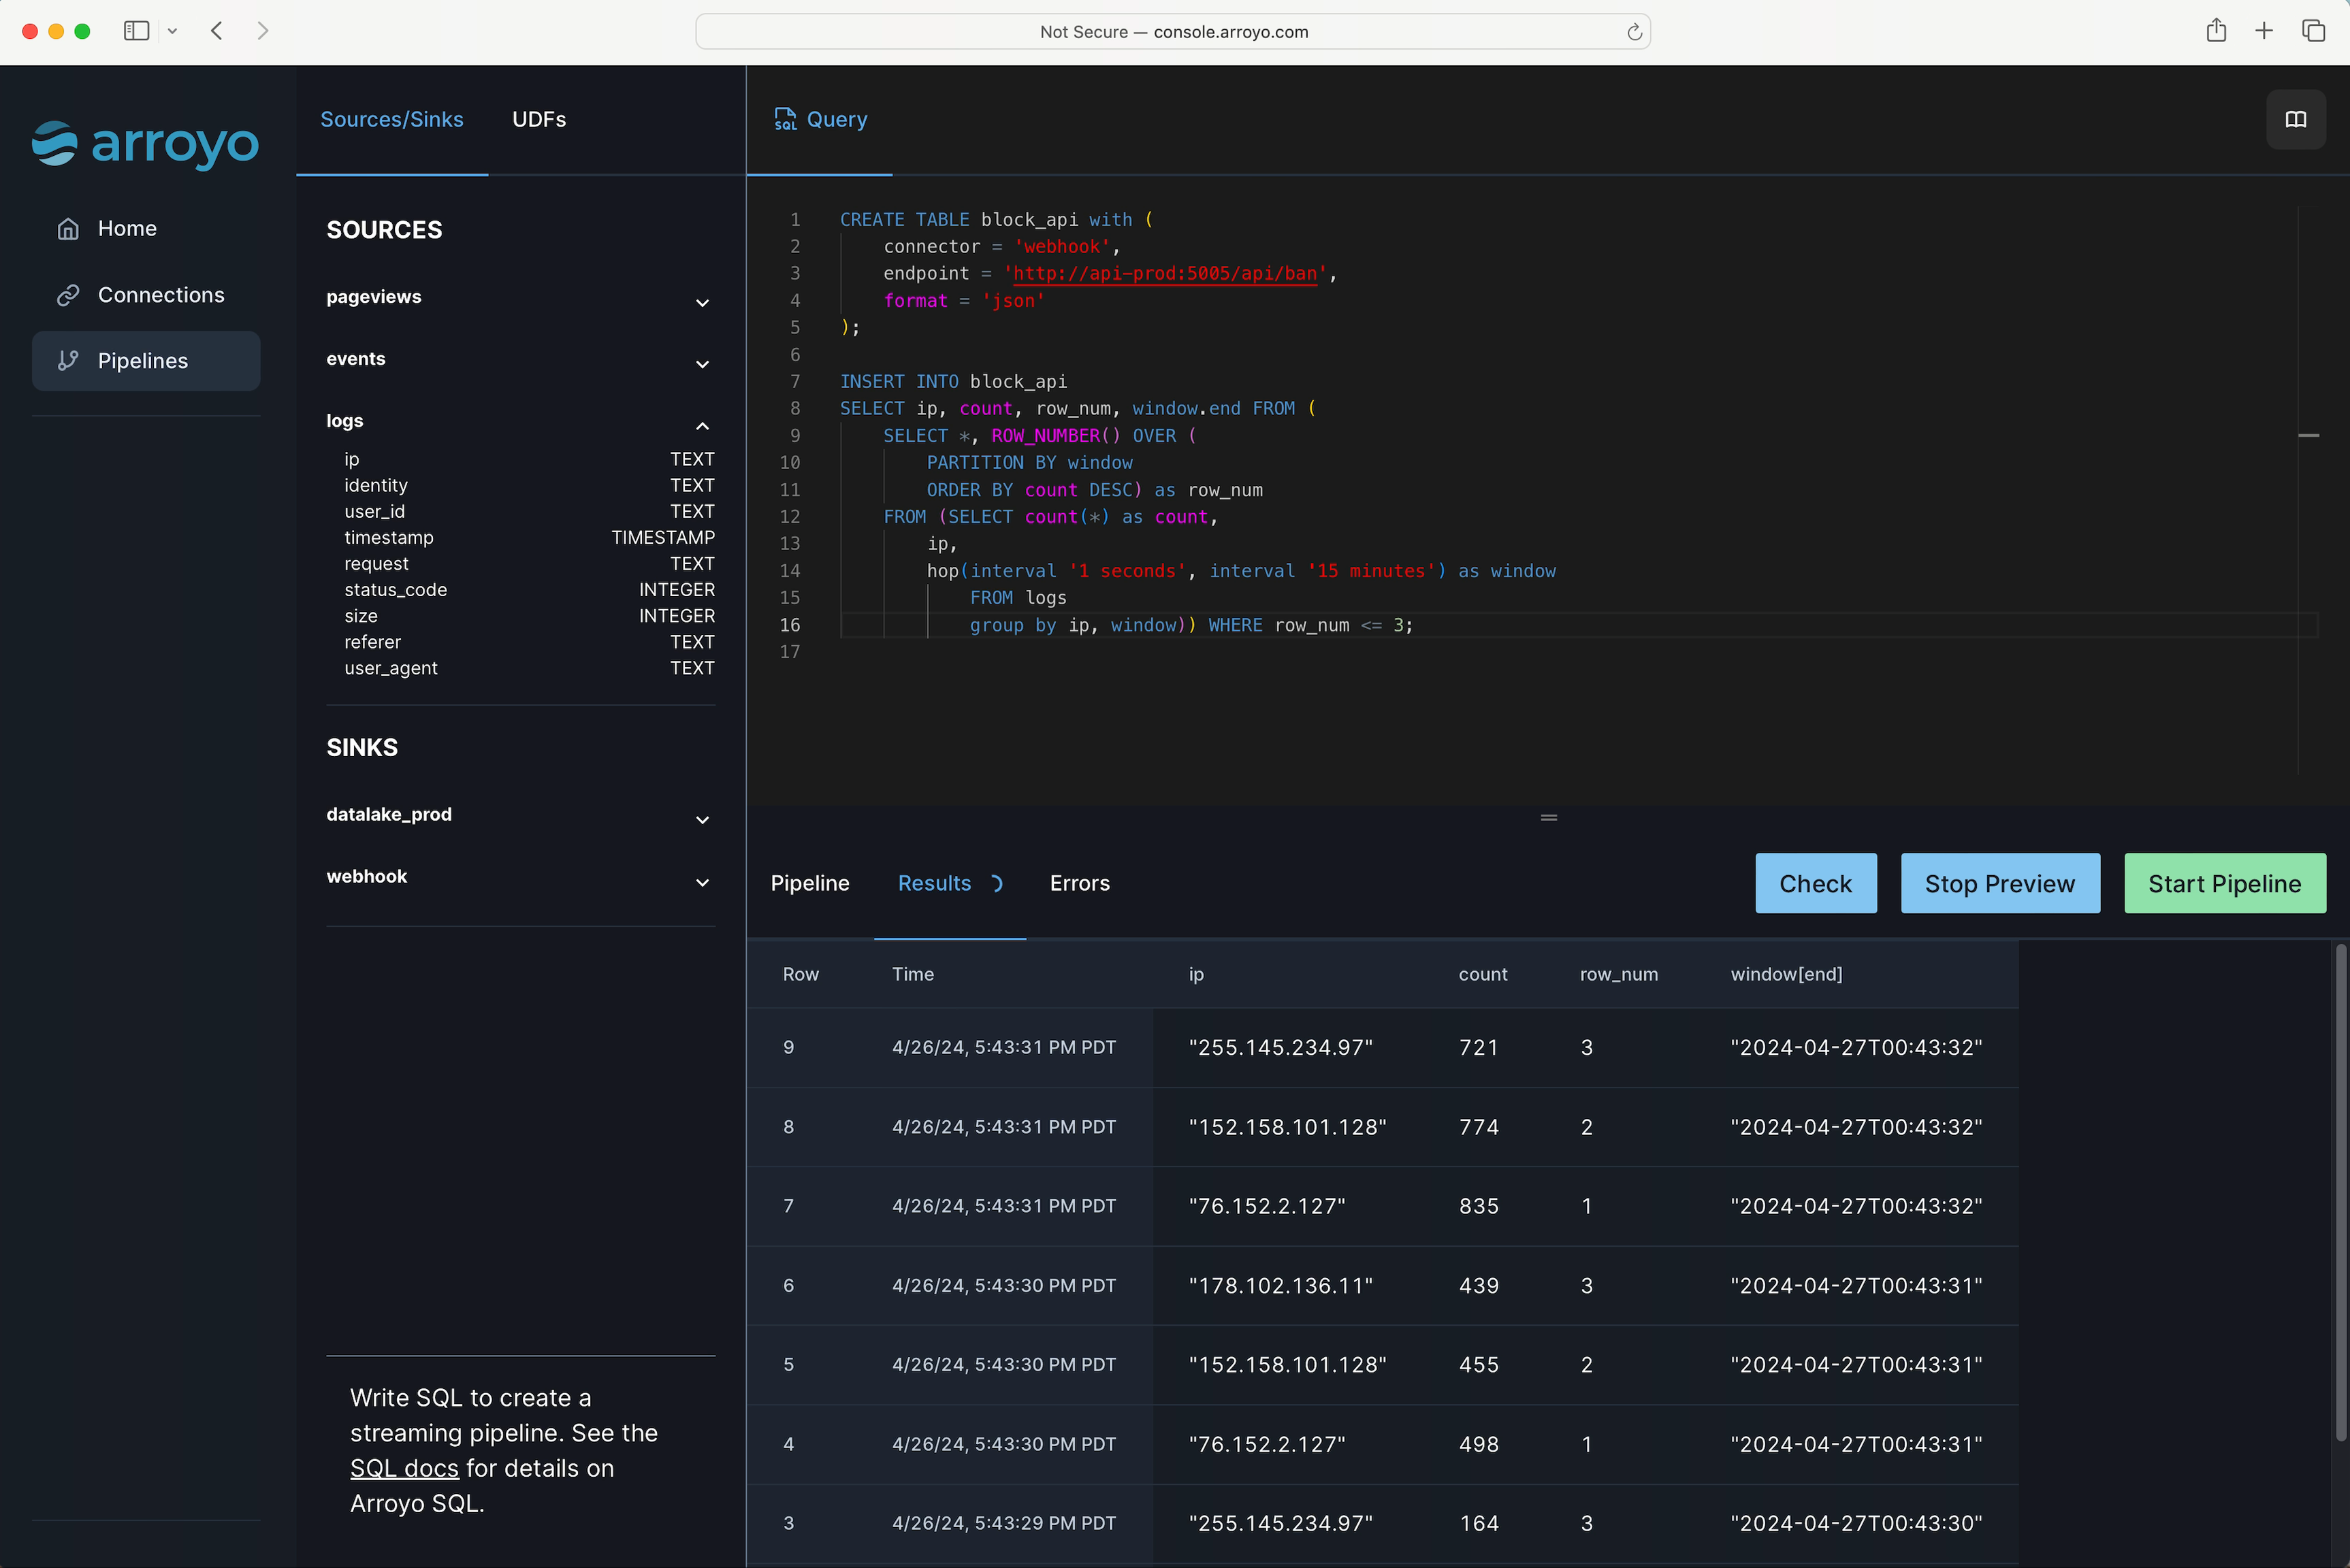
Task: Click count value 835
Action: [x=1478, y=1206]
